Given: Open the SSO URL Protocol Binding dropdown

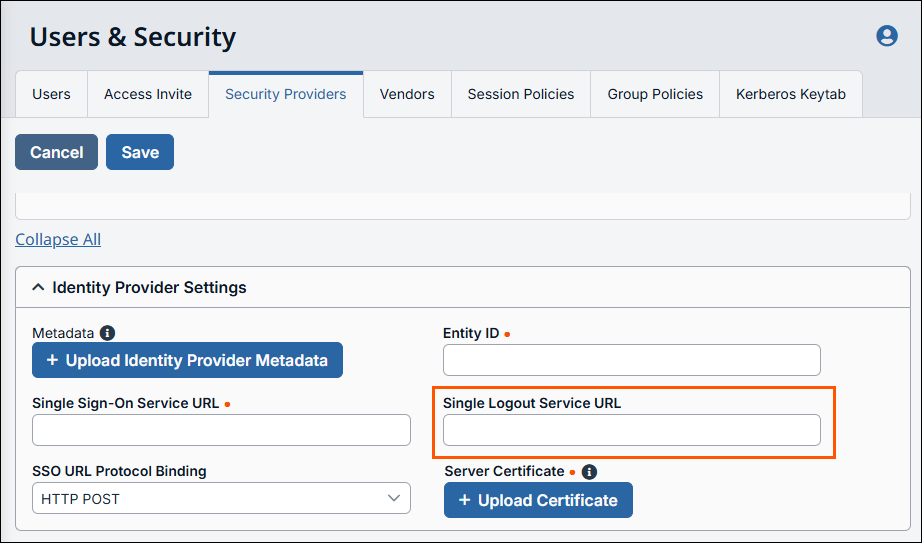Looking at the screenshot, I should click(221, 498).
